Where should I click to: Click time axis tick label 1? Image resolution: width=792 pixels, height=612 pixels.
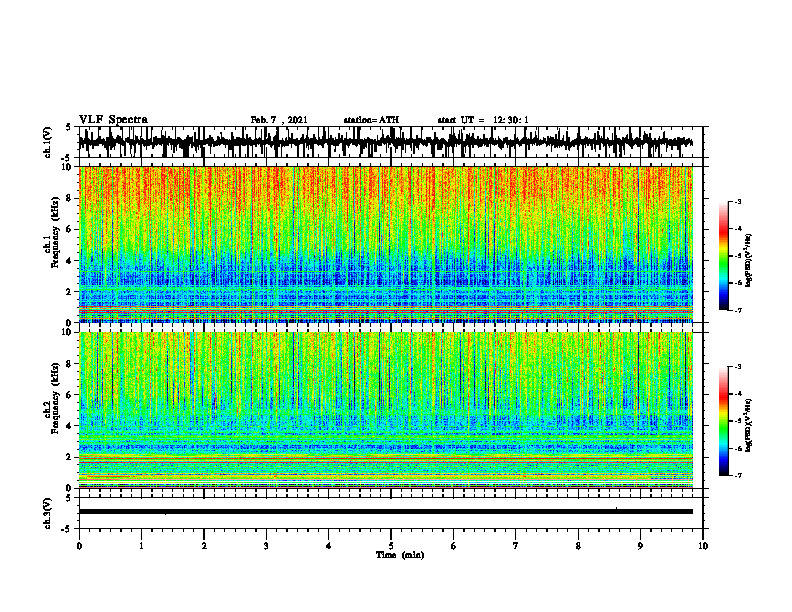coord(141,546)
